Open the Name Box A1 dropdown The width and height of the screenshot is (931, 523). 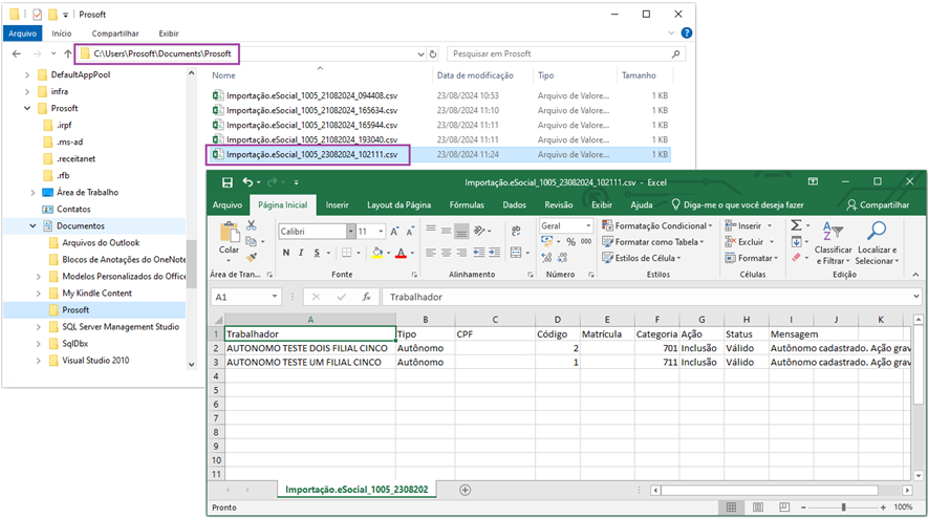click(x=274, y=297)
